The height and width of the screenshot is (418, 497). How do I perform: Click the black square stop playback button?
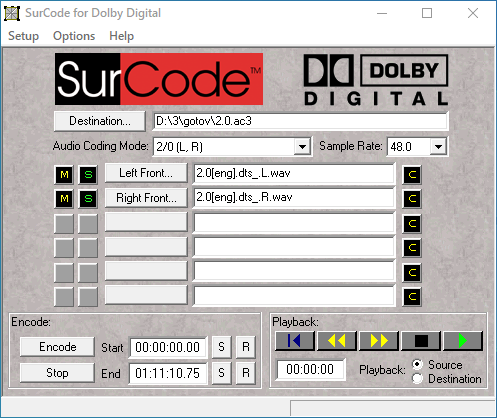click(x=421, y=341)
